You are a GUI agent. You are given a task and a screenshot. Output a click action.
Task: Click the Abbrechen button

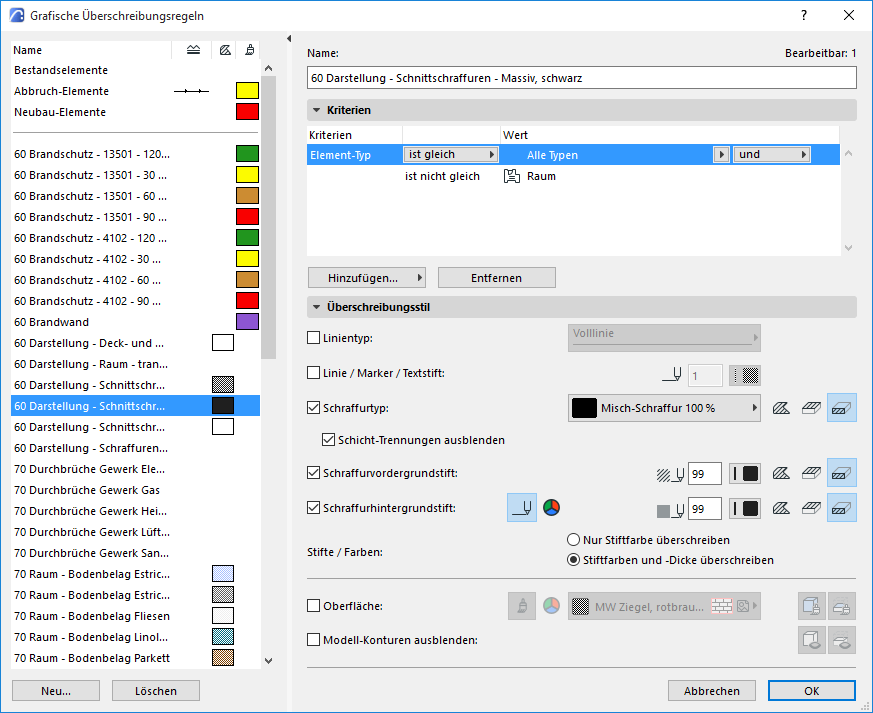coord(712,691)
